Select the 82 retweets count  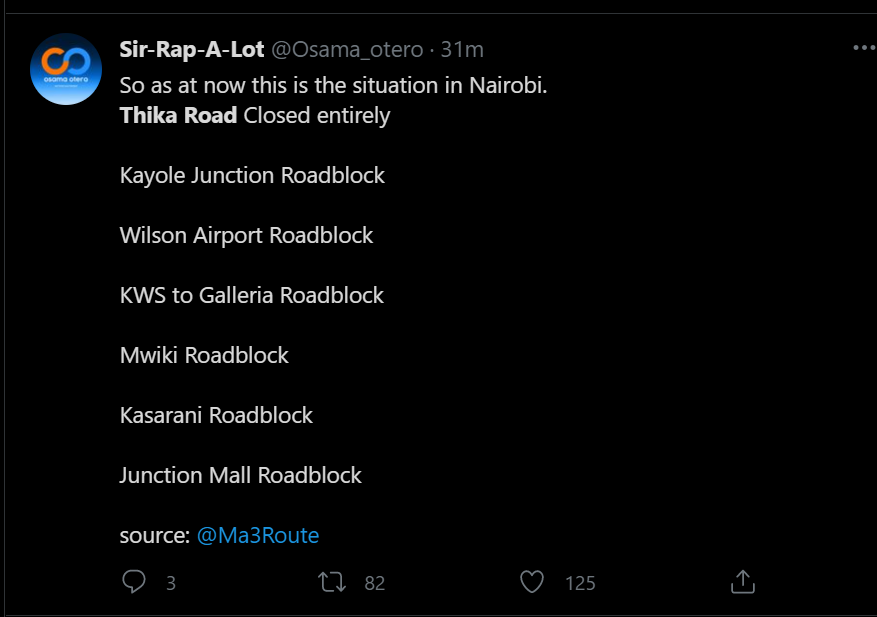coord(375,583)
